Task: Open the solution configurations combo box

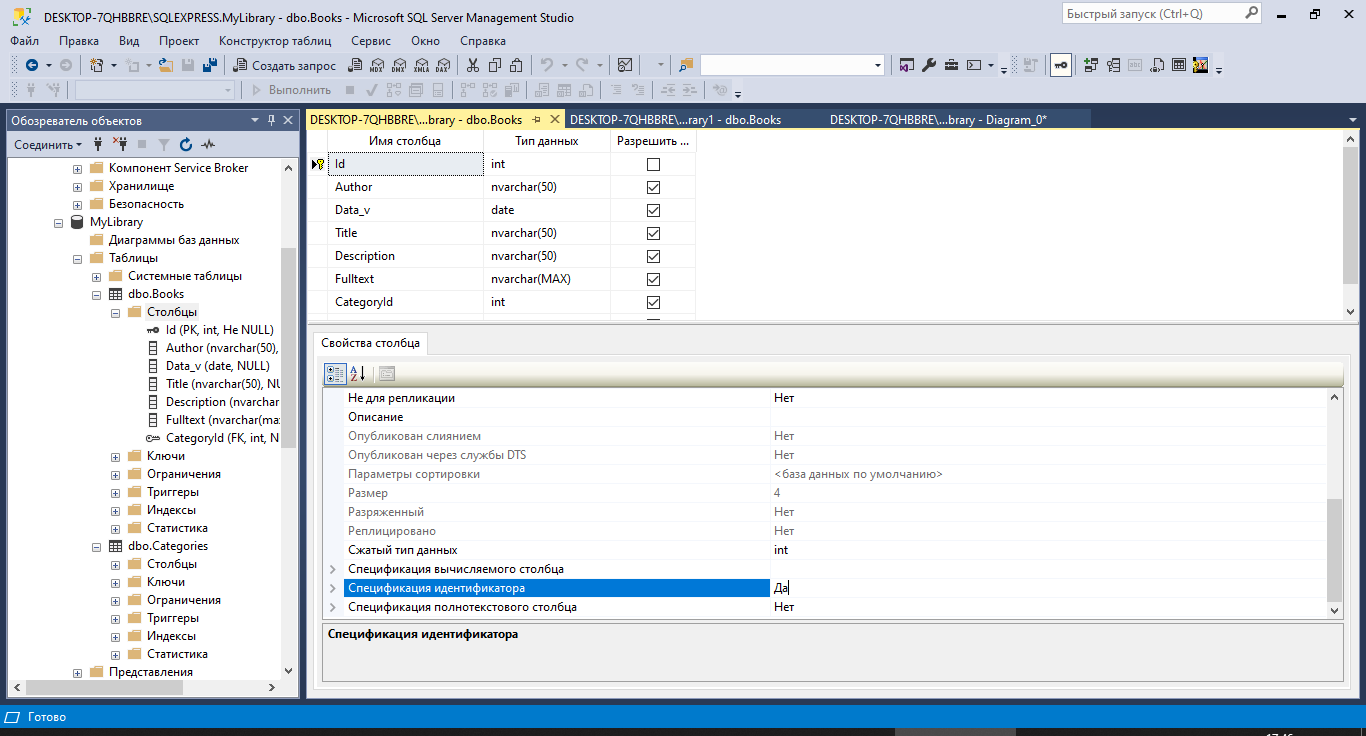Action: click(793, 65)
